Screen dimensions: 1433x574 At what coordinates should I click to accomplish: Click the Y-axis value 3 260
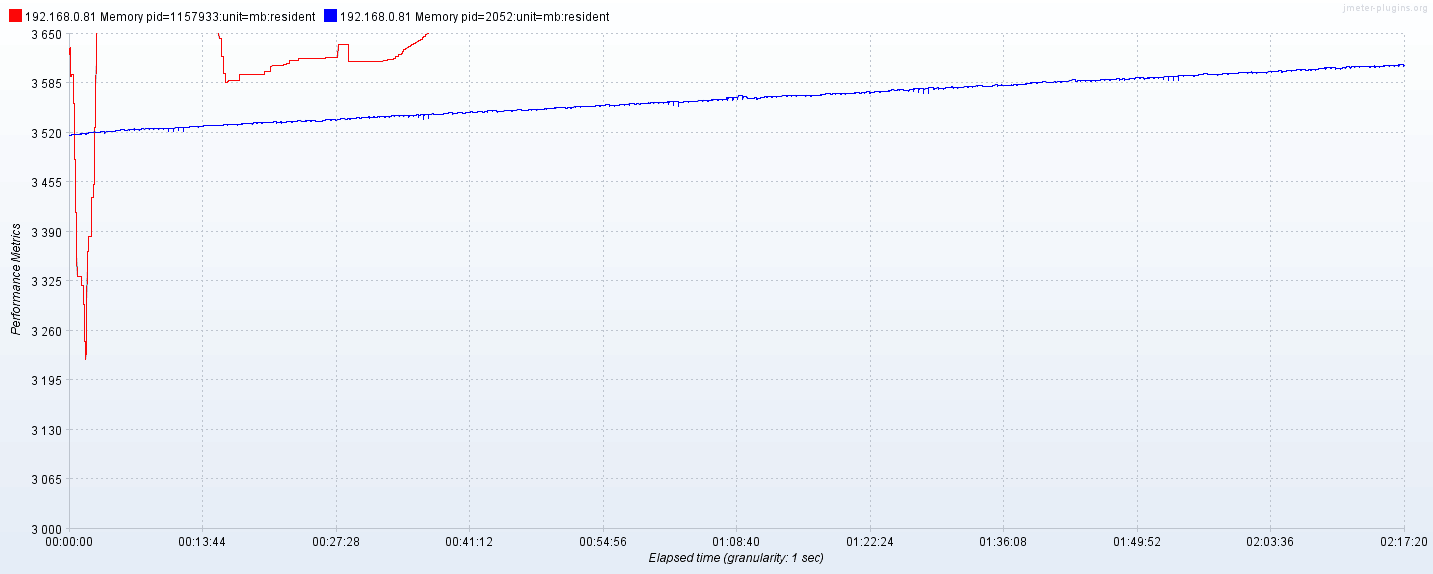(47, 331)
